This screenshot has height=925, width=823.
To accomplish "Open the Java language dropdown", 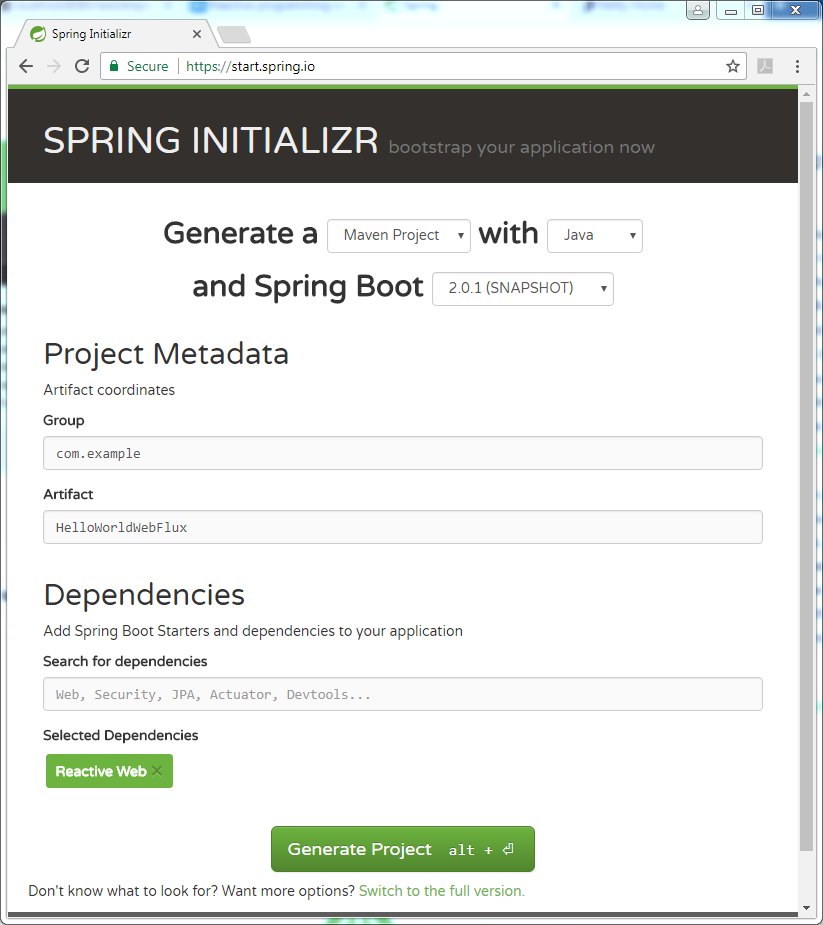I will click(595, 235).
